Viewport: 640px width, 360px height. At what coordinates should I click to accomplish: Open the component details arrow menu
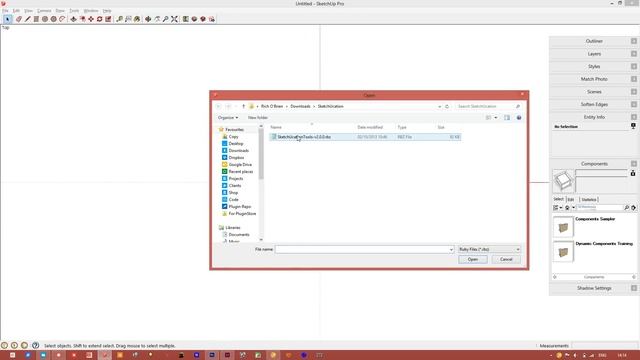633,208
